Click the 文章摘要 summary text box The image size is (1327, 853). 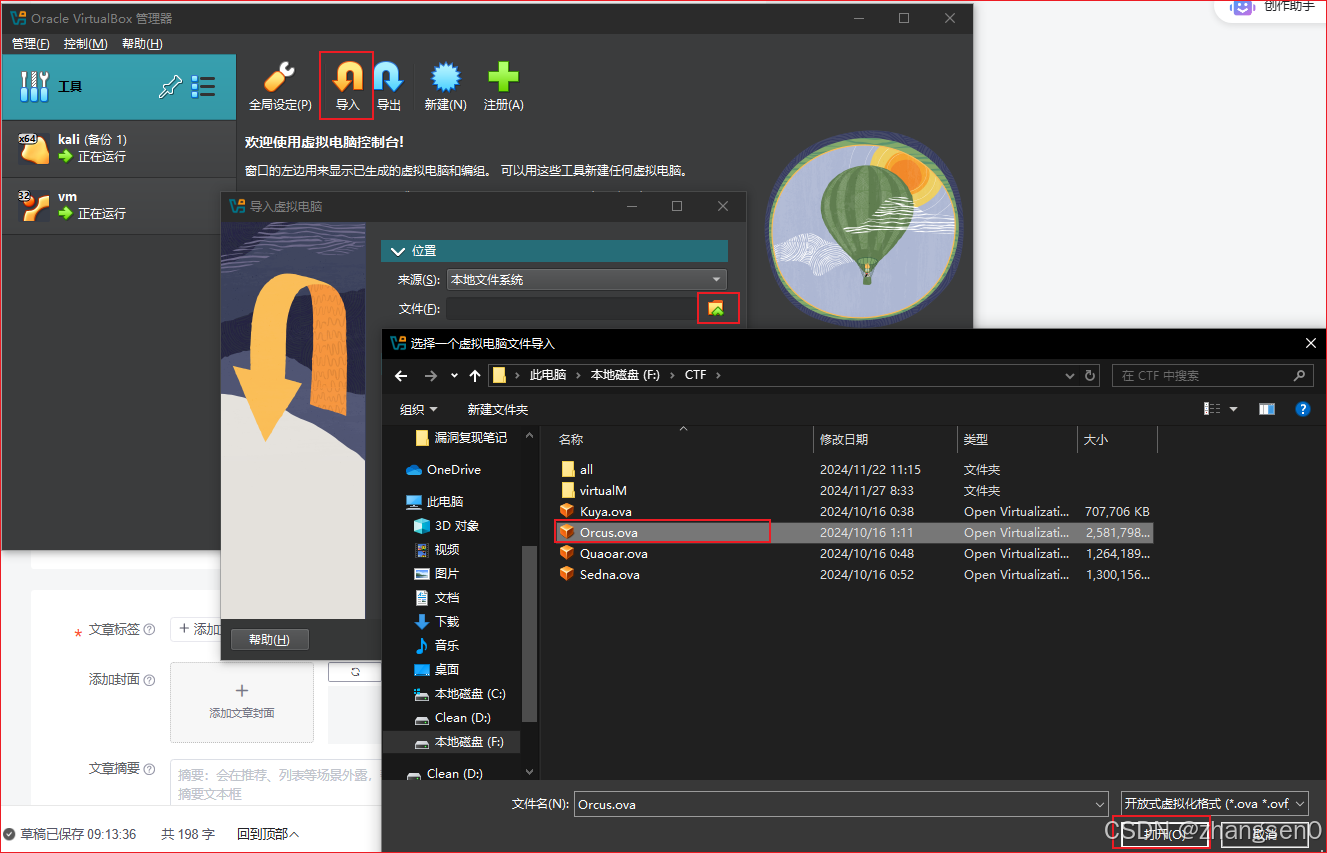pyautogui.click(x=275, y=783)
